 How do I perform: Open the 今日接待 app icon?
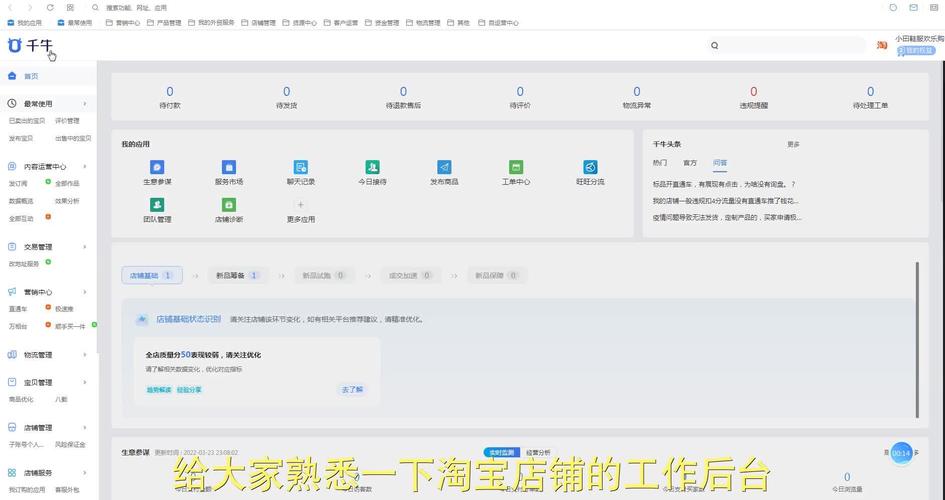pos(372,167)
